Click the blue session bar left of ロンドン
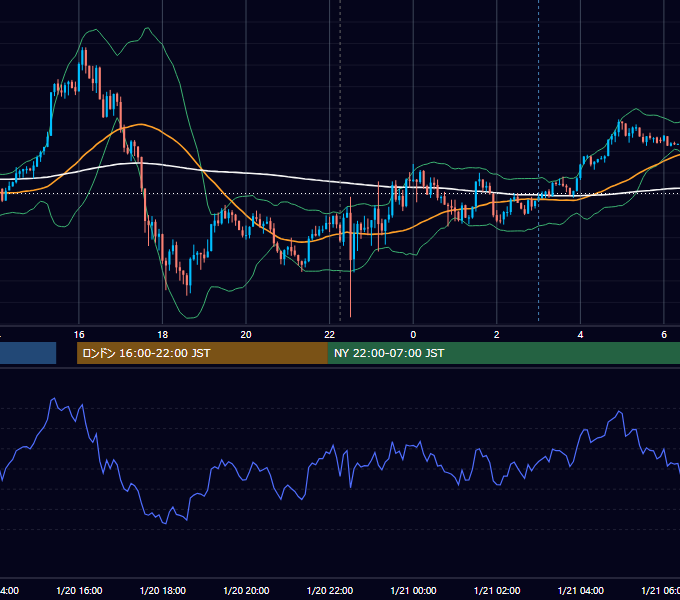The image size is (680, 600). (x=28, y=353)
